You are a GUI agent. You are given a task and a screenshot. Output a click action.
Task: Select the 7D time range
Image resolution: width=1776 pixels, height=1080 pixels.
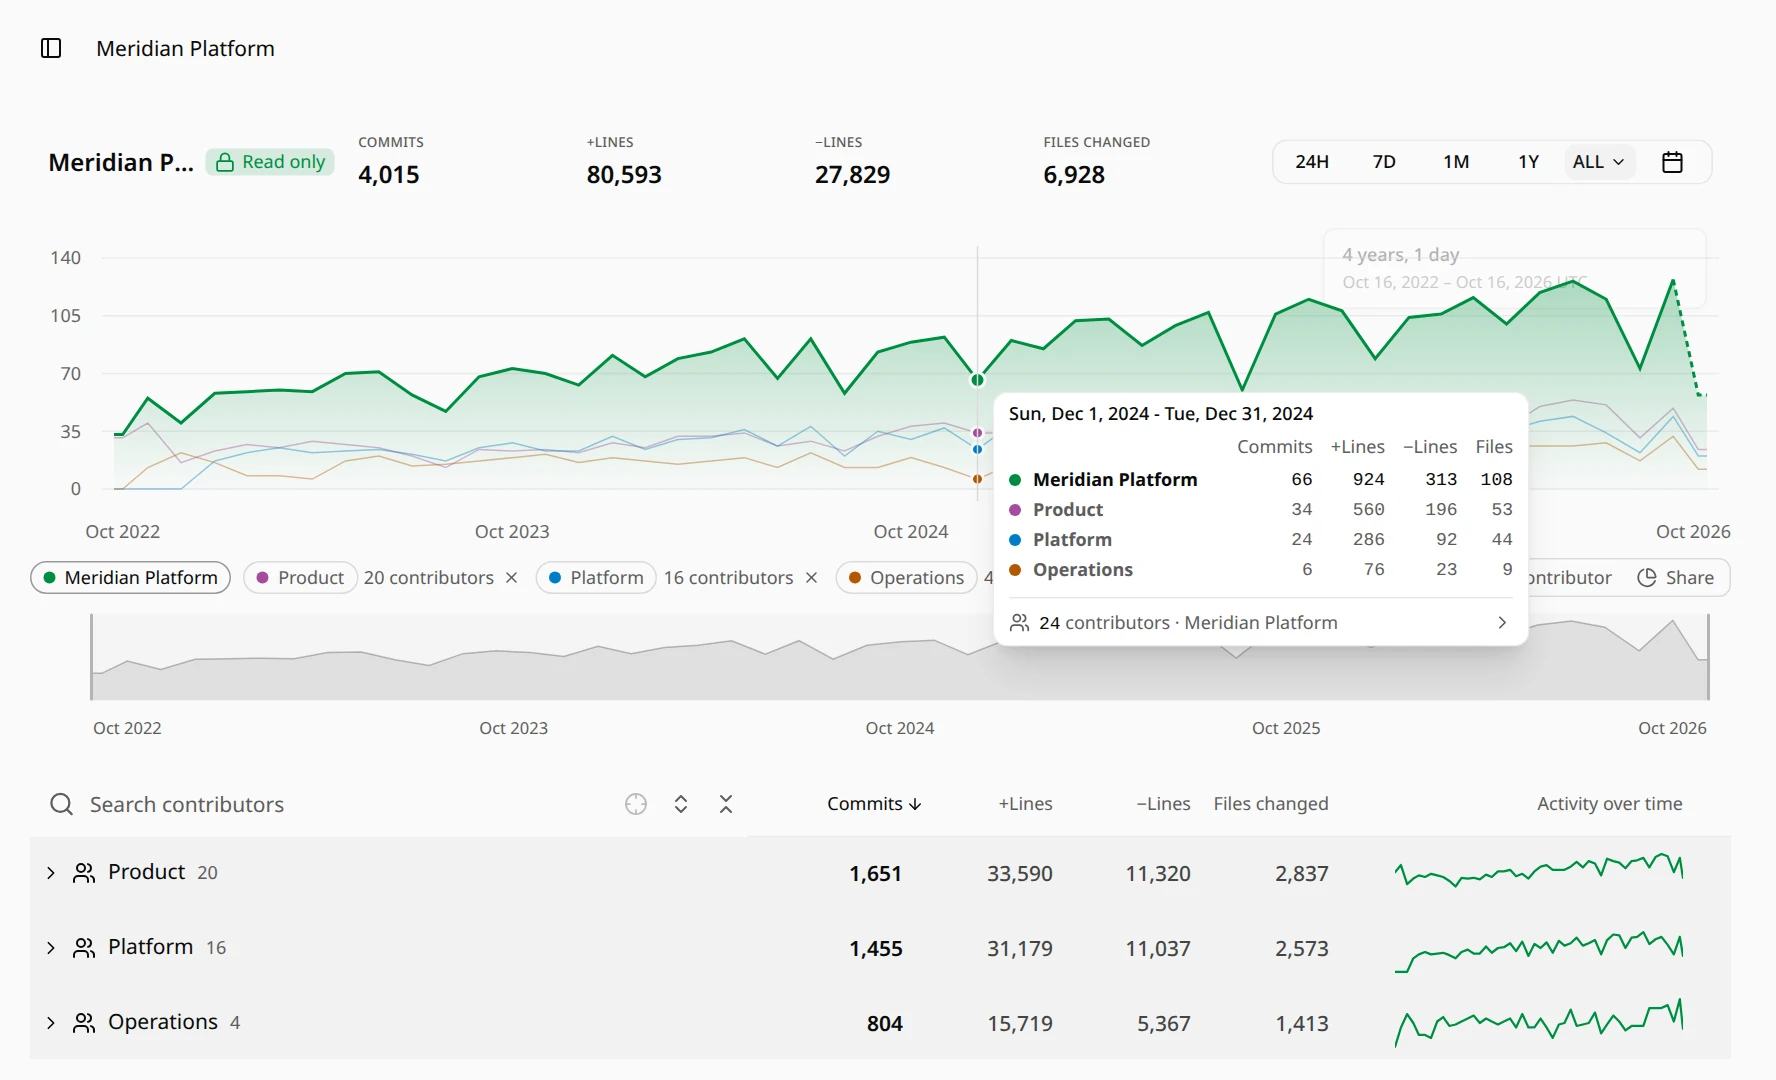tap(1384, 162)
